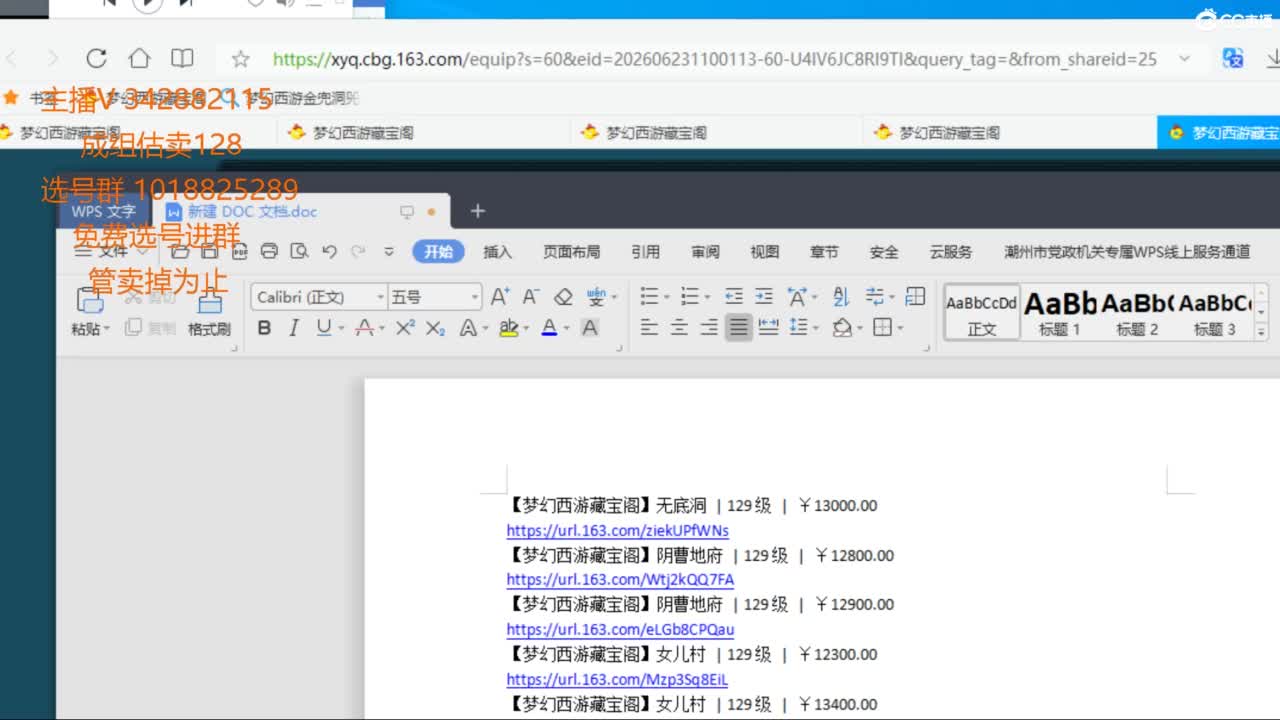1280x720 pixels.
Task: Choose font color with the blue-underlined A
Action: point(549,328)
